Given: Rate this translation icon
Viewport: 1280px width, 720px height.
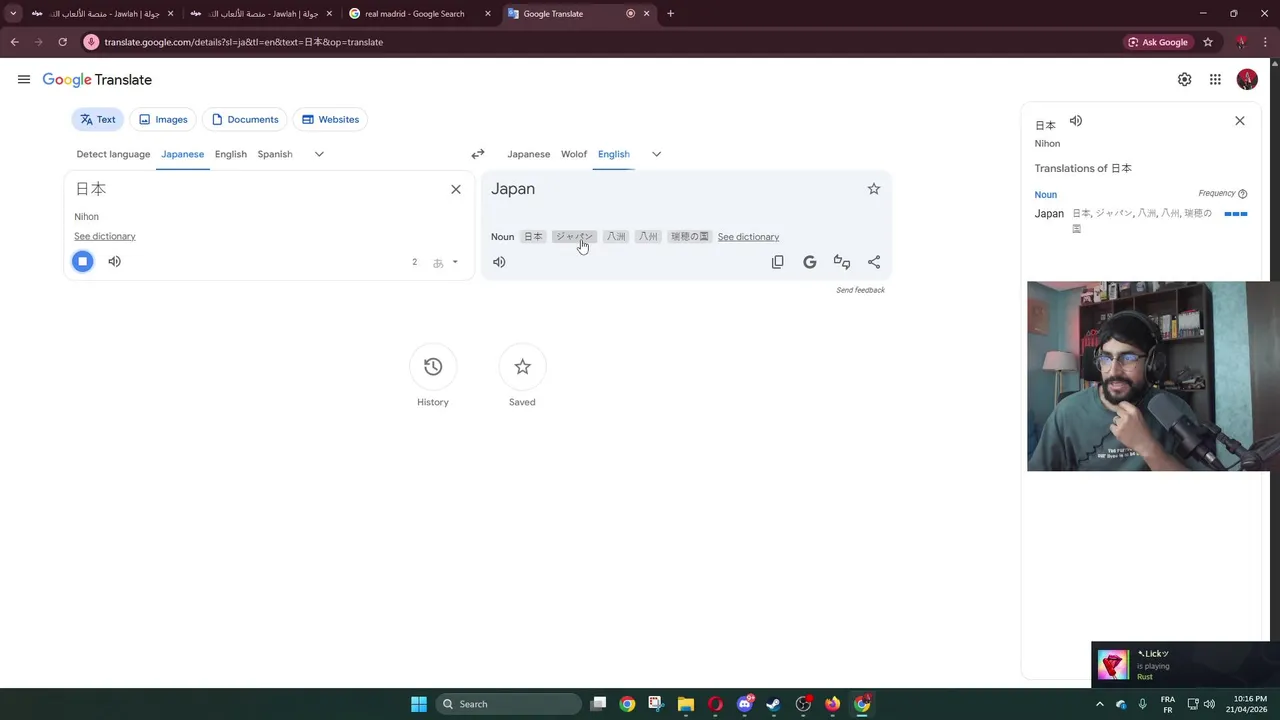Looking at the screenshot, I should point(842,262).
